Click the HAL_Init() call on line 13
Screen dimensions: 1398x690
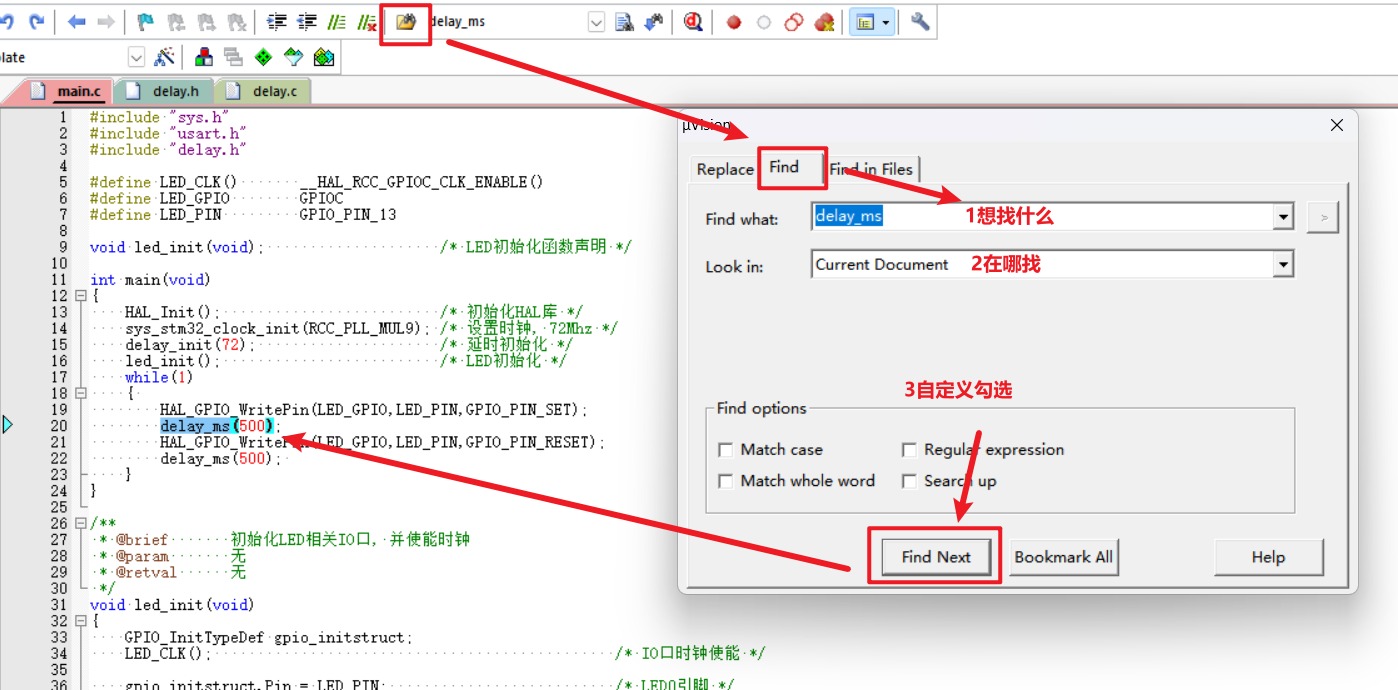pyautogui.click(x=172, y=312)
